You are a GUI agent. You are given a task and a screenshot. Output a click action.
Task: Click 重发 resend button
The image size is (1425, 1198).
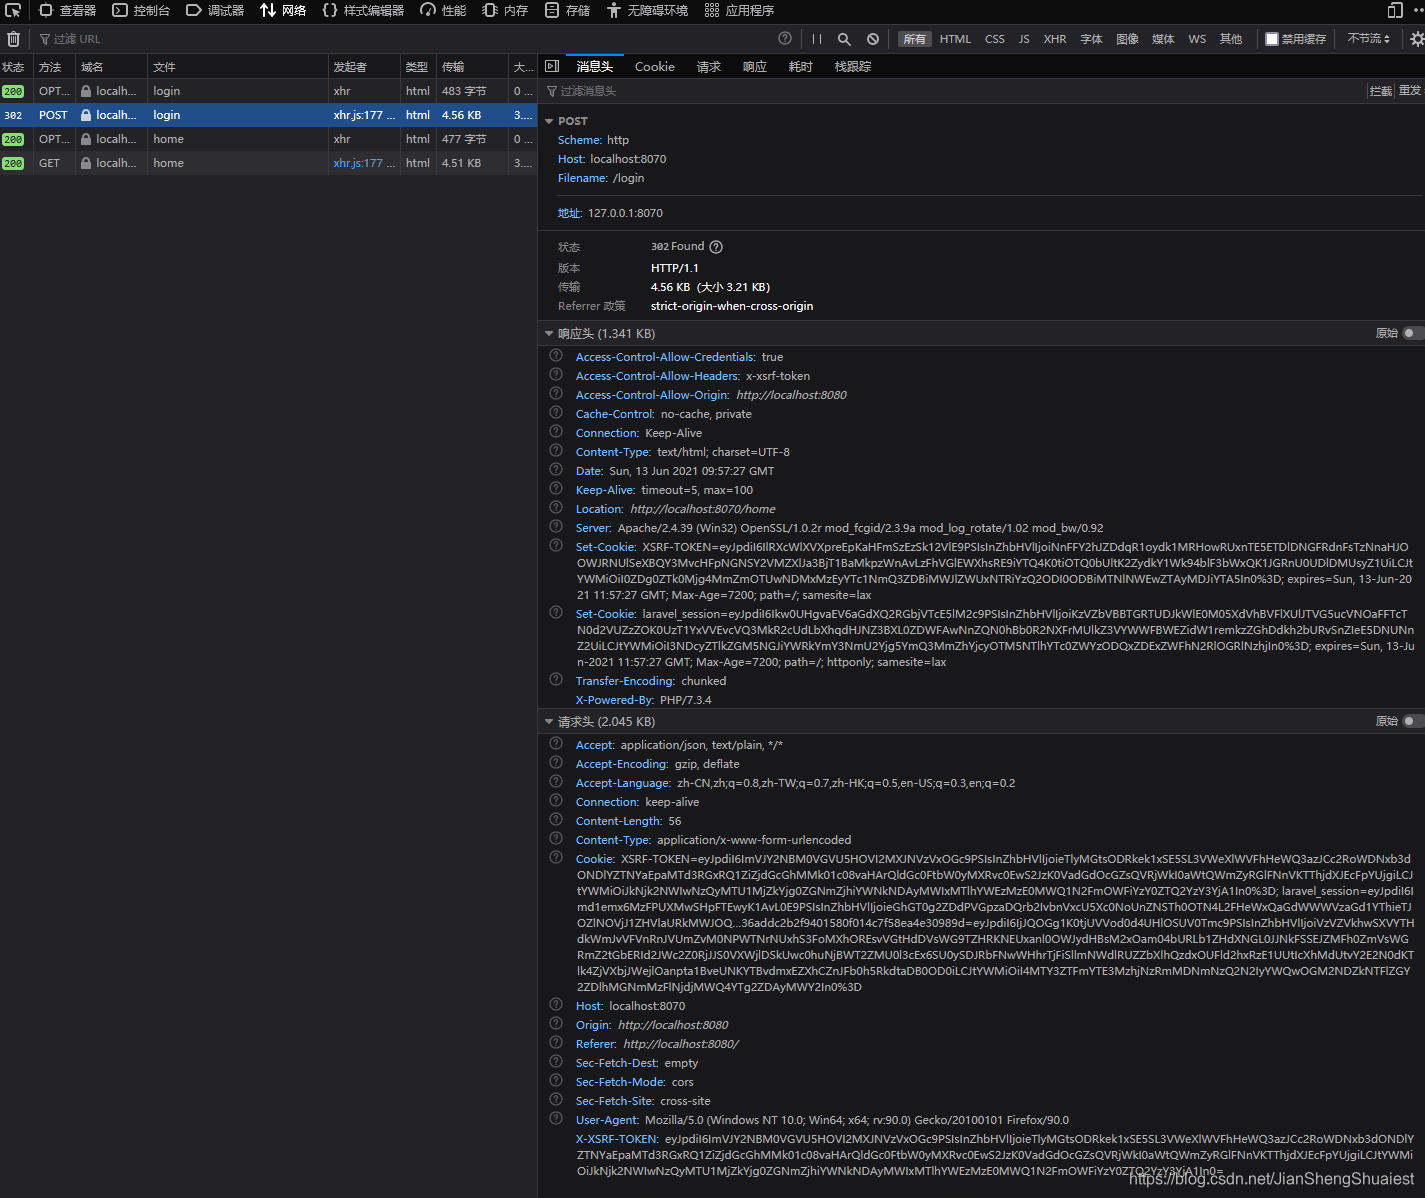click(1410, 91)
